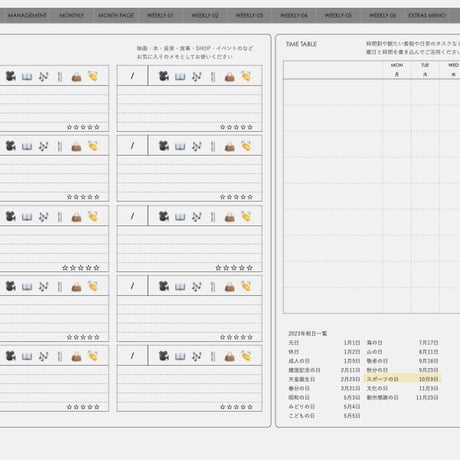Click the MON column header
This screenshot has height=460, width=460.
(x=397, y=70)
